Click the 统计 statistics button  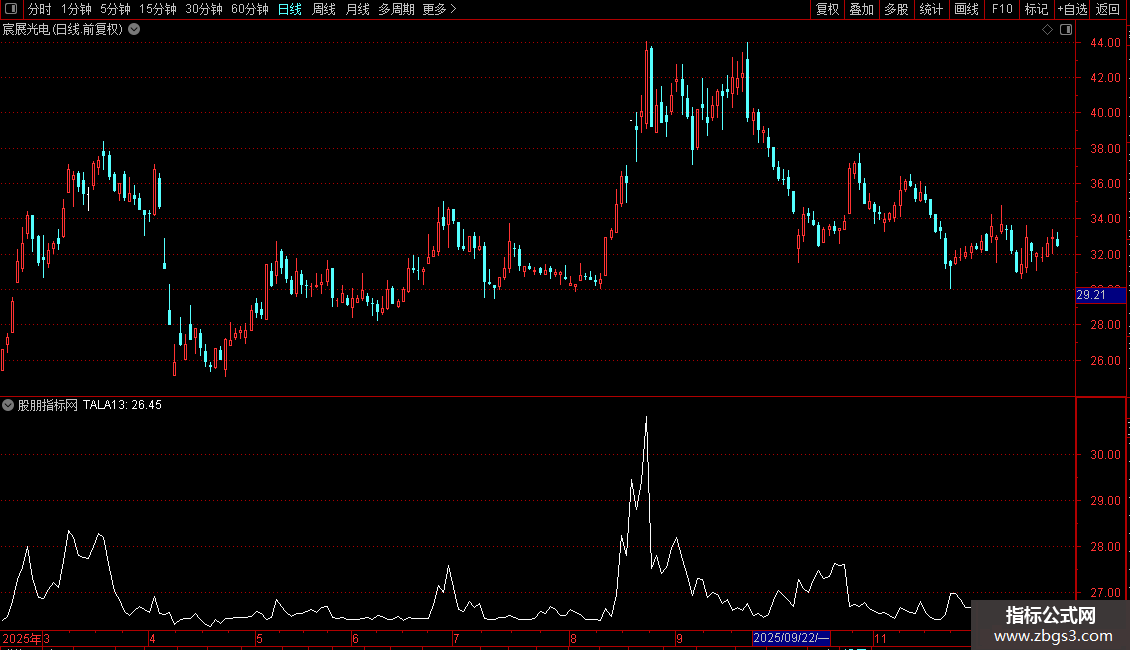[931, 9]
